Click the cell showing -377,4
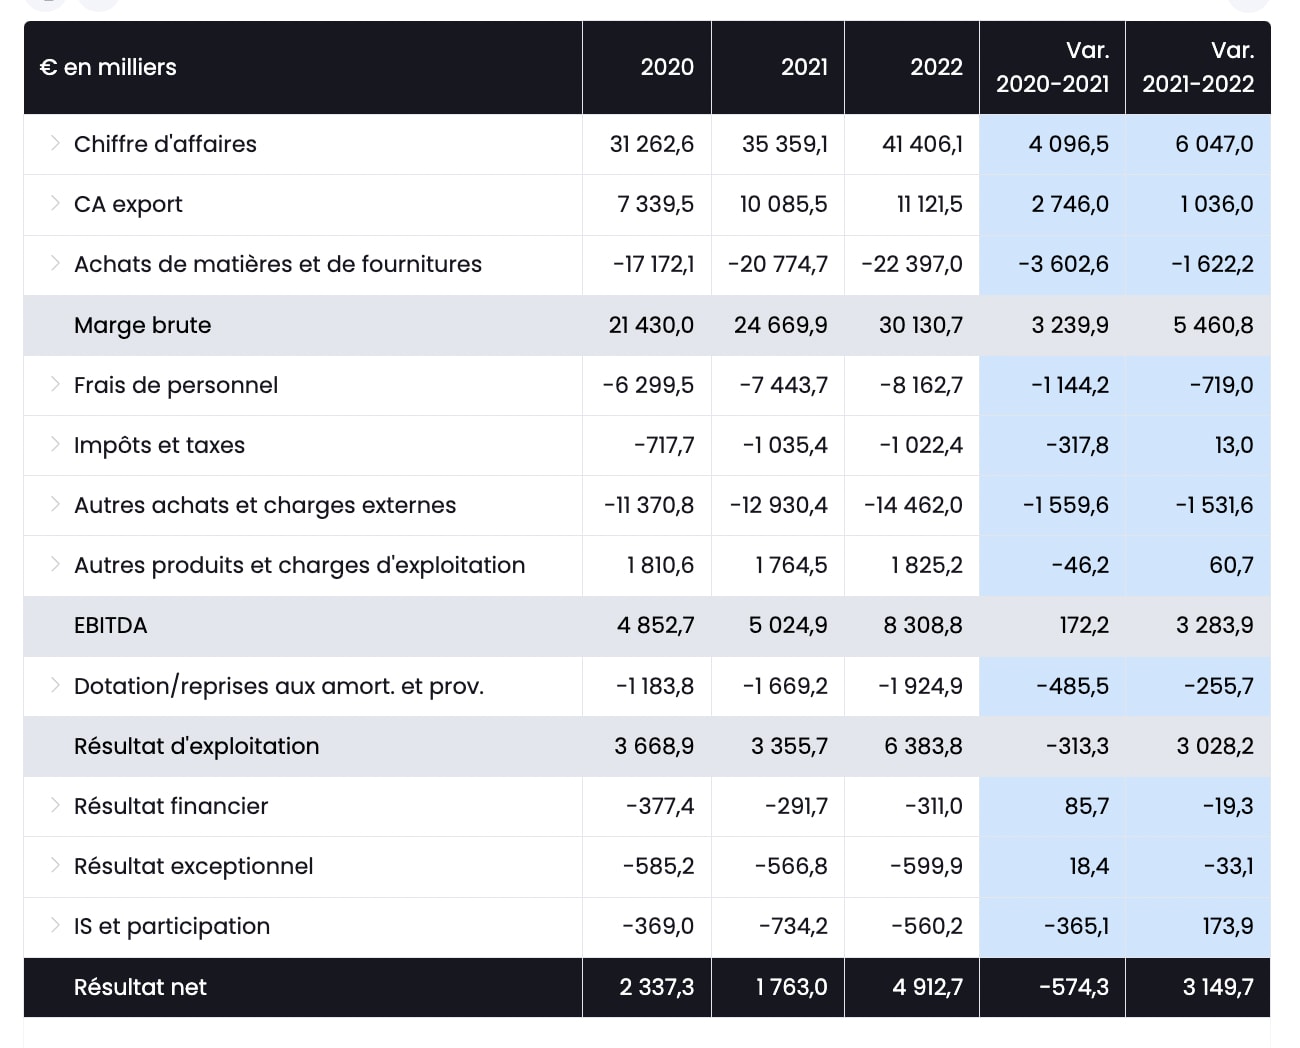This screenshot has height=1048, width=1300. (x=659, y=806)
